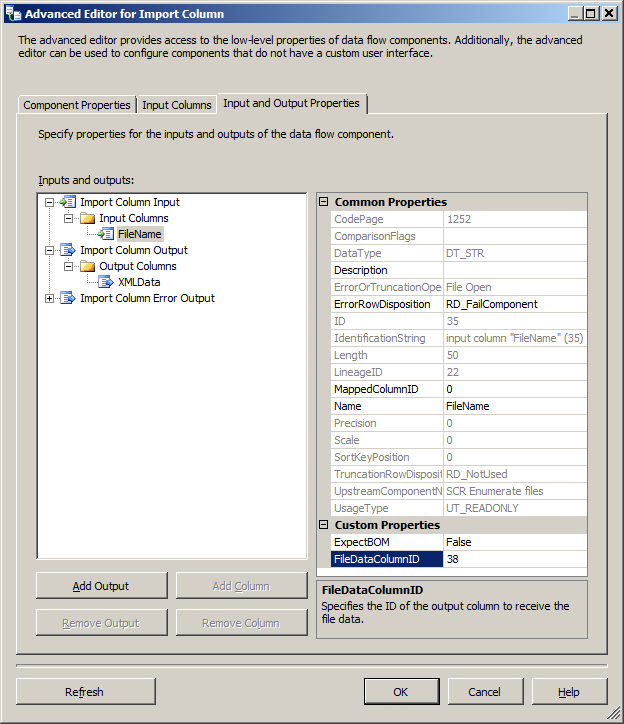
Task: Collapse the Import Column Input node
Action: [49, 202]
